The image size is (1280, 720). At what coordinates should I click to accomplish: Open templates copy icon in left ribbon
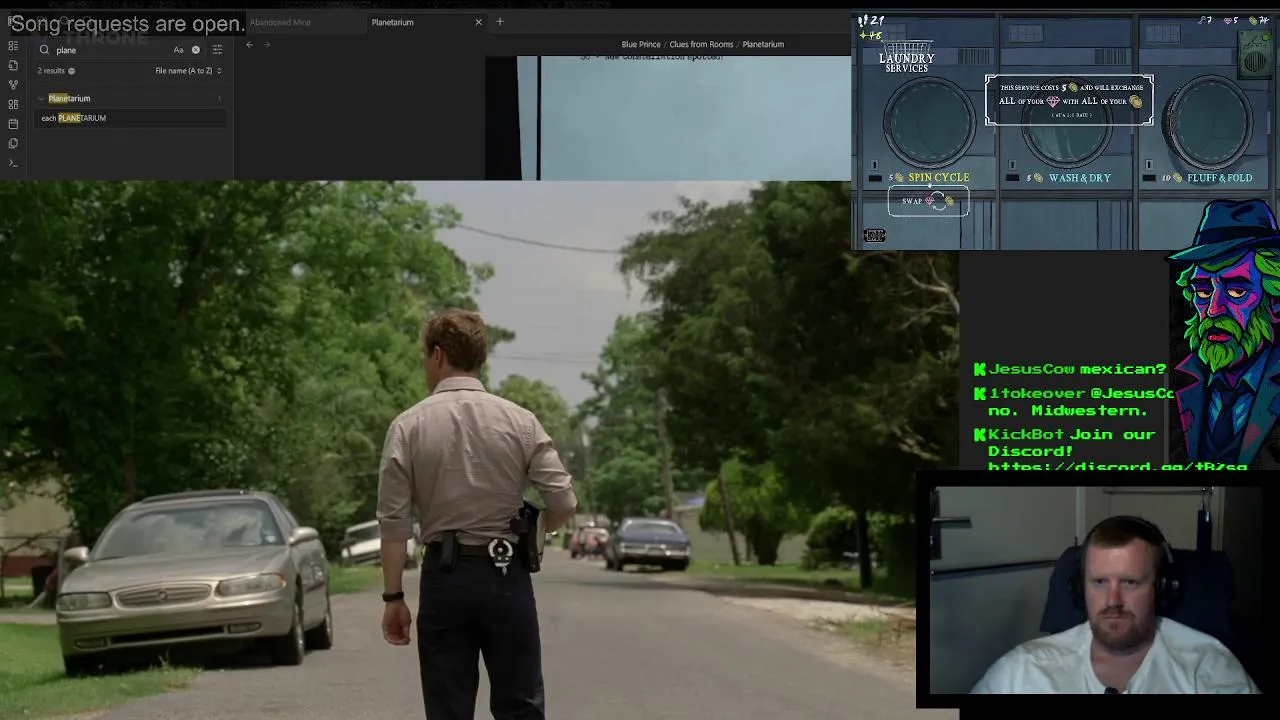tap(13, 143)
